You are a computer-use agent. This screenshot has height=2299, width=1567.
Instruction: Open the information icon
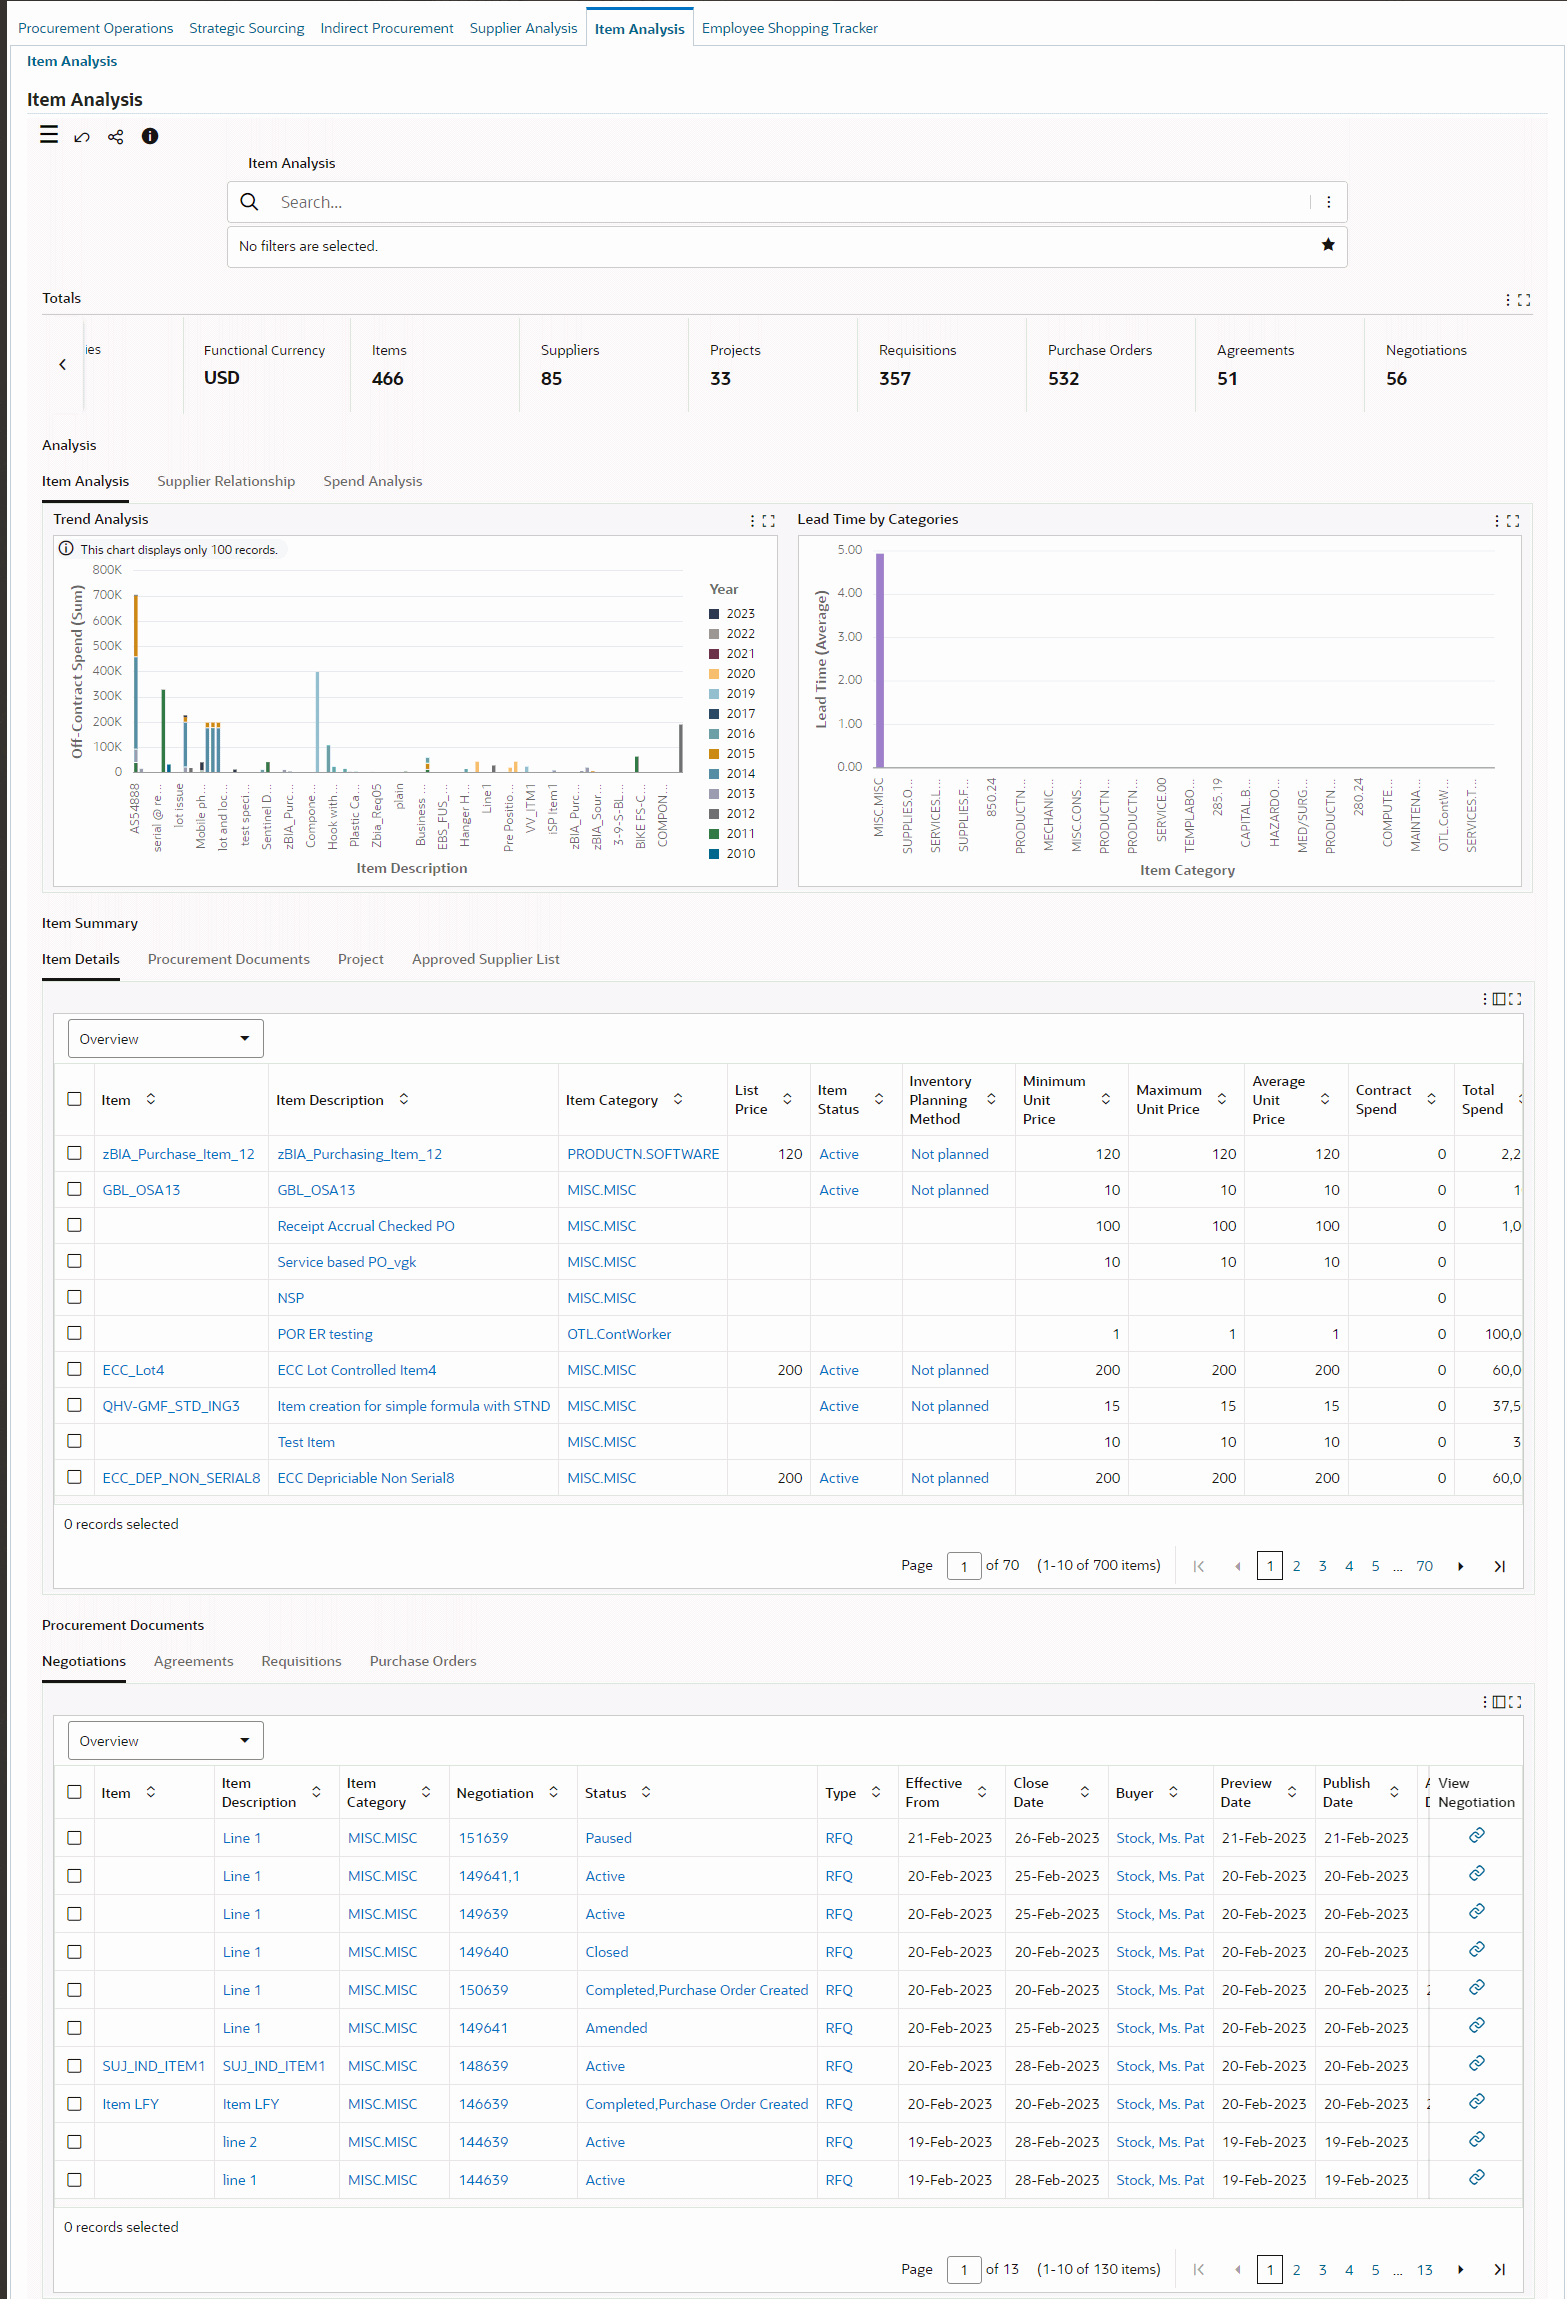[x=150, y=136]
